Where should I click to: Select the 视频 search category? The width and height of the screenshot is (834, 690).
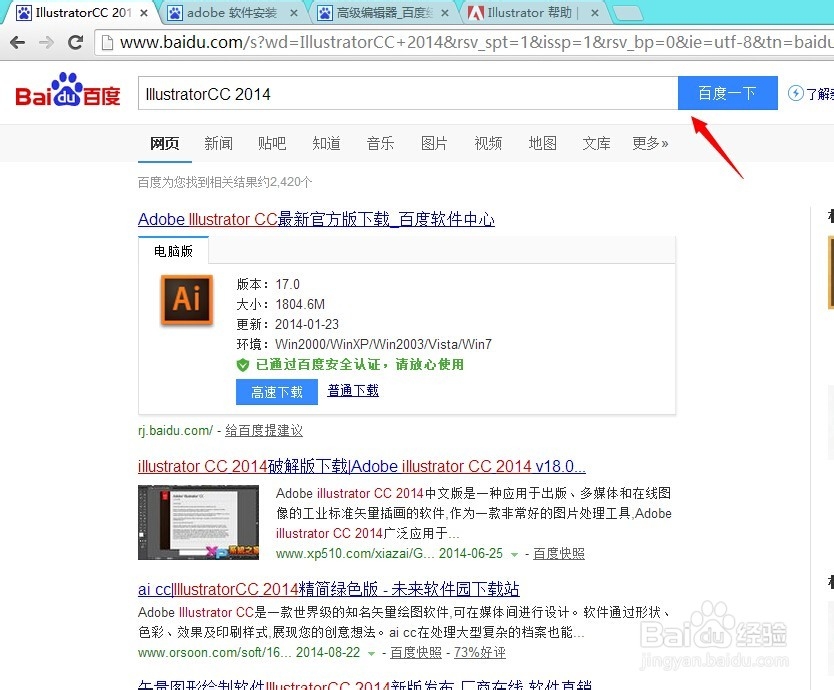(488, 143)
